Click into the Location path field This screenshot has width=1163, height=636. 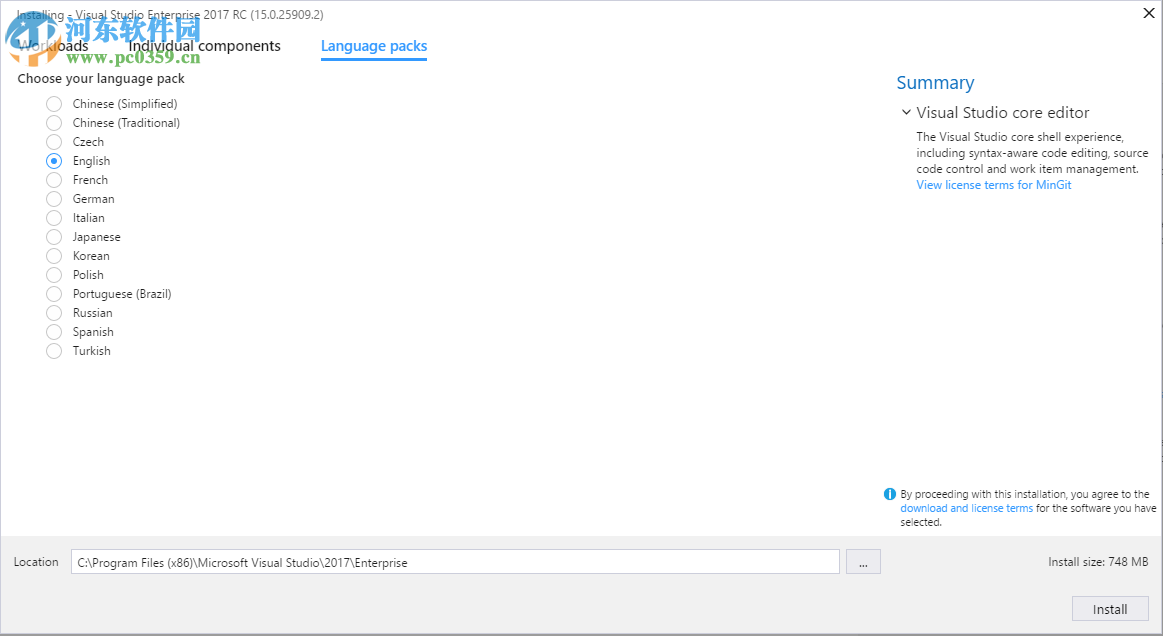click(x=455, y=562)
